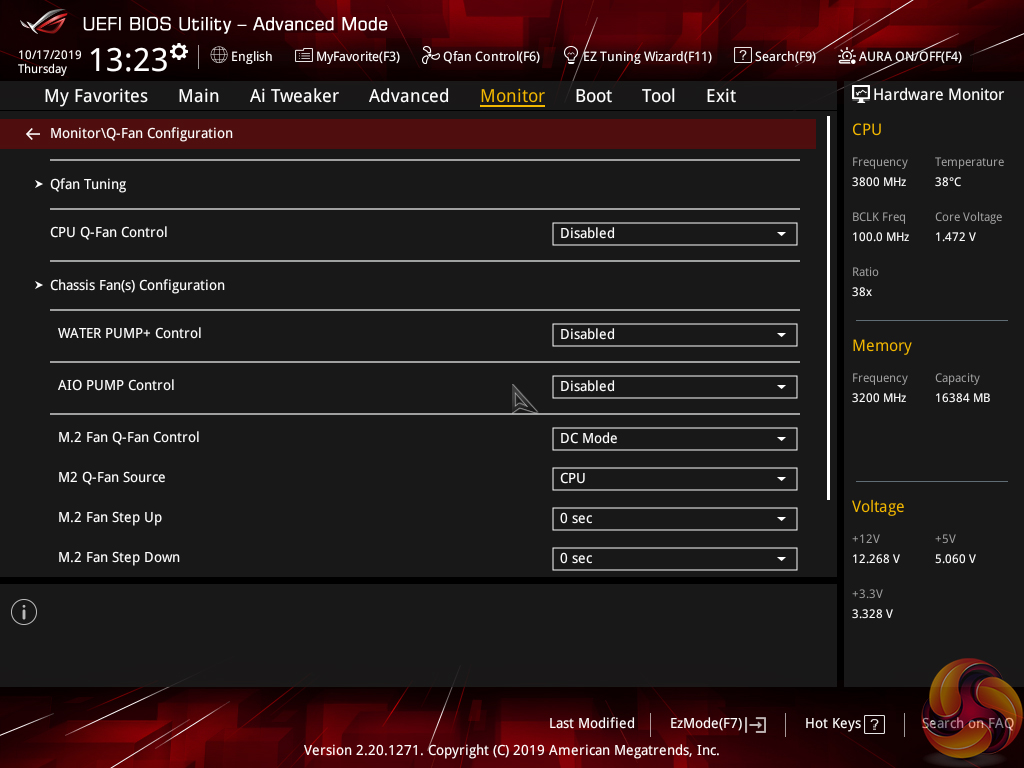Click the Core Voltage value 1.472 V
This screenshot has height=768, width=1024.
(955, 237)
